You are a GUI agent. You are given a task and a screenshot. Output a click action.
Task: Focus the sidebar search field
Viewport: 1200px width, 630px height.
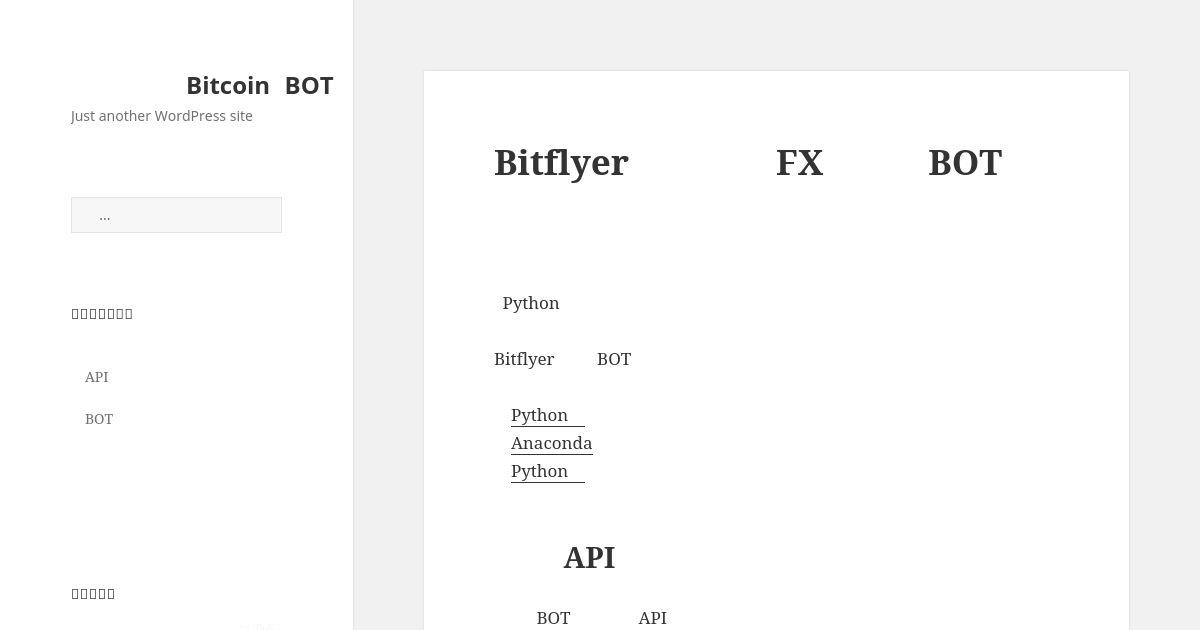click(x=176, y=215)
